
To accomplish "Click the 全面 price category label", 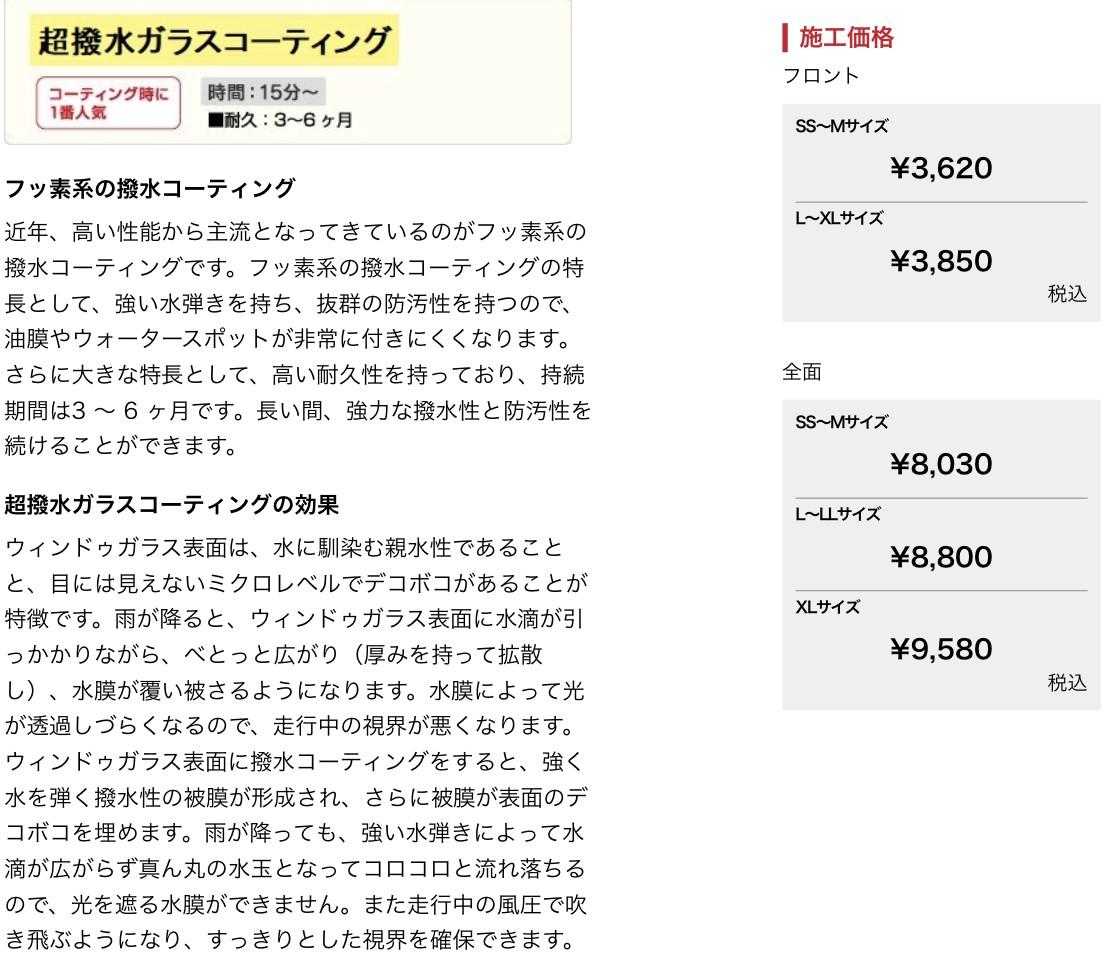I will tap(801, 372).
